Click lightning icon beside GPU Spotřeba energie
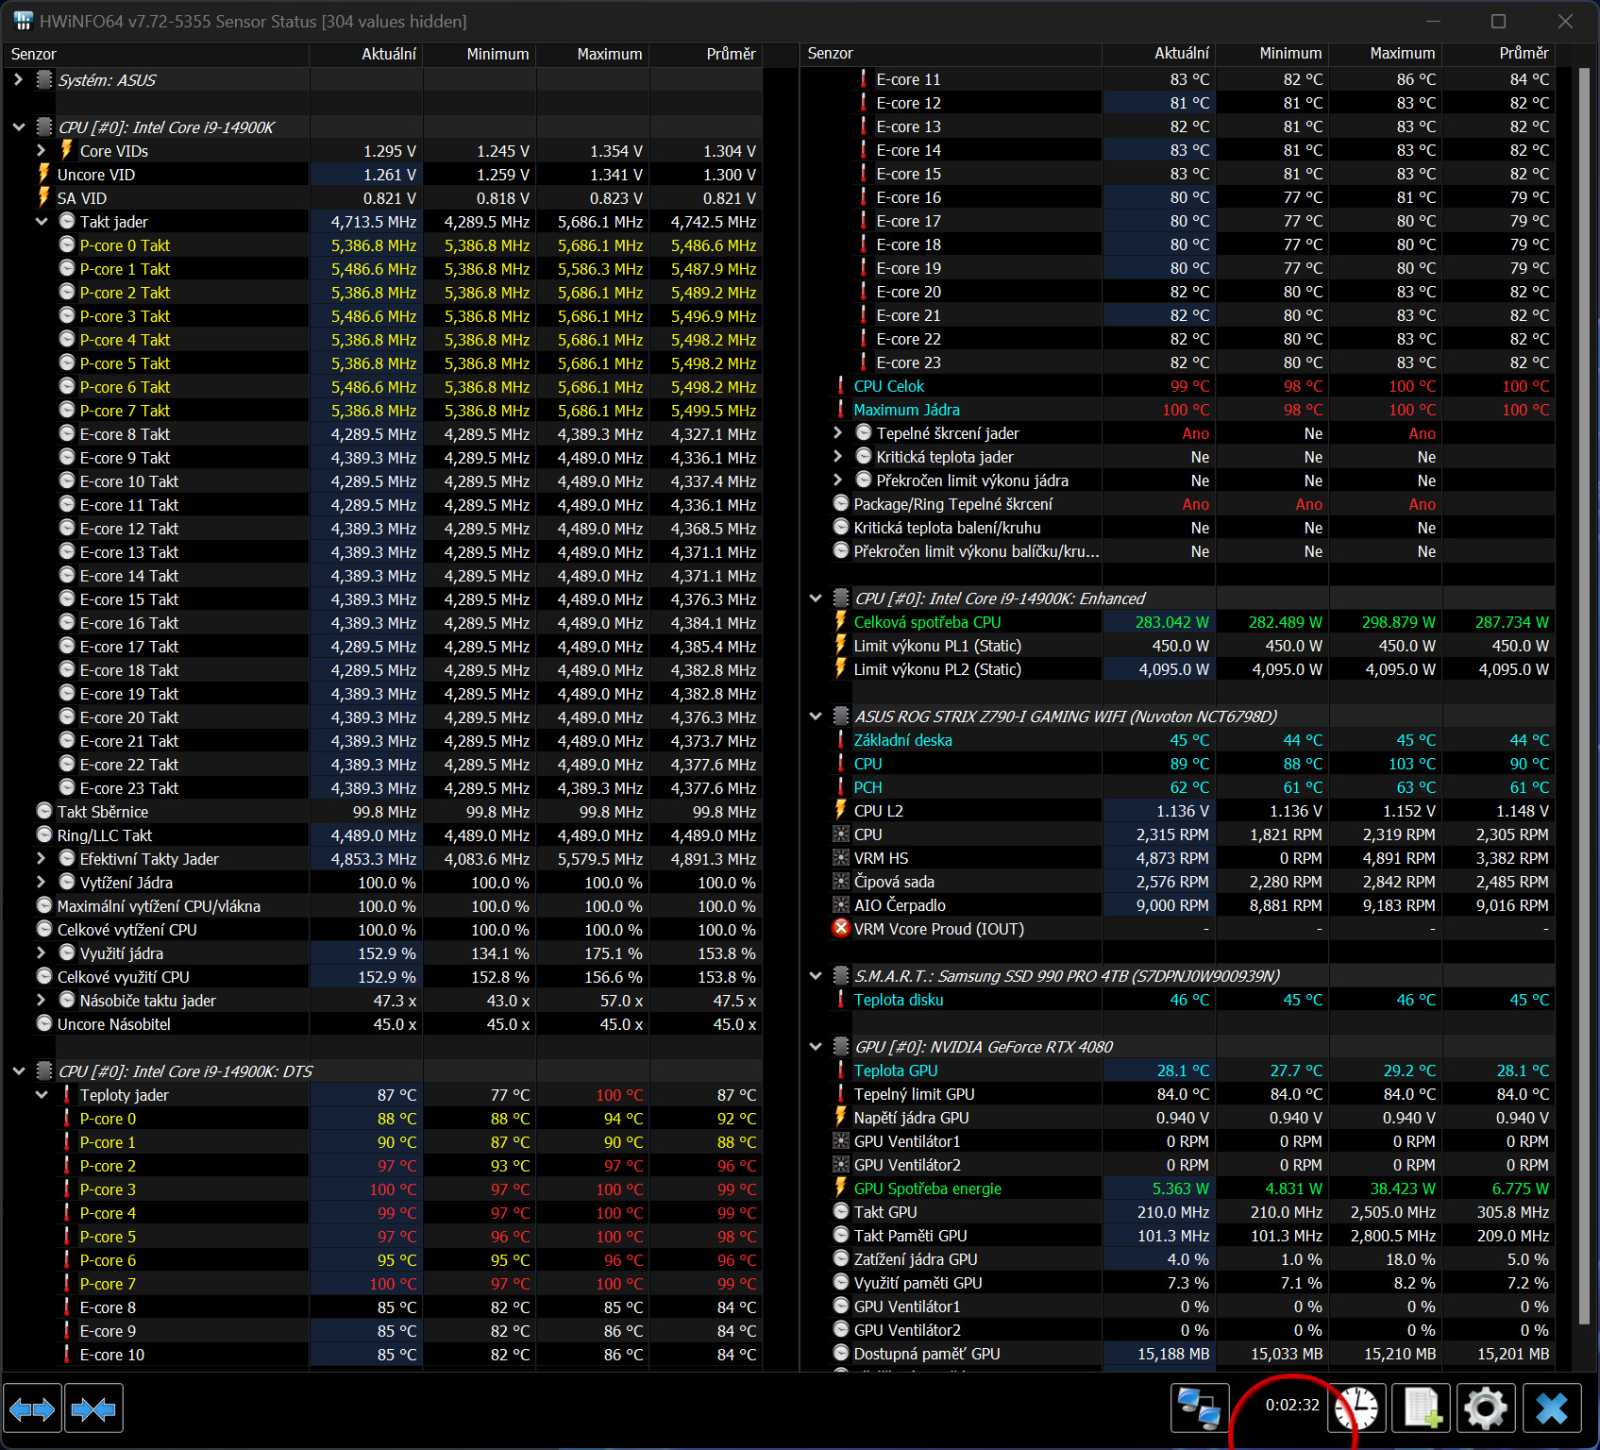The image size is (1600, 1450). [x=841, y=1188]
